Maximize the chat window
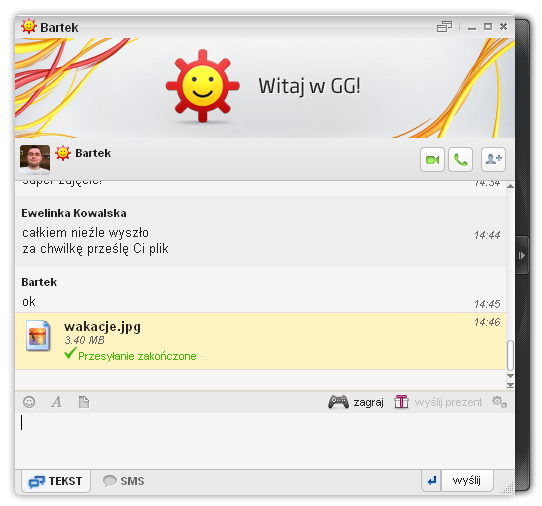The width and height of the screenshot is (542, 506). point(488,27)
